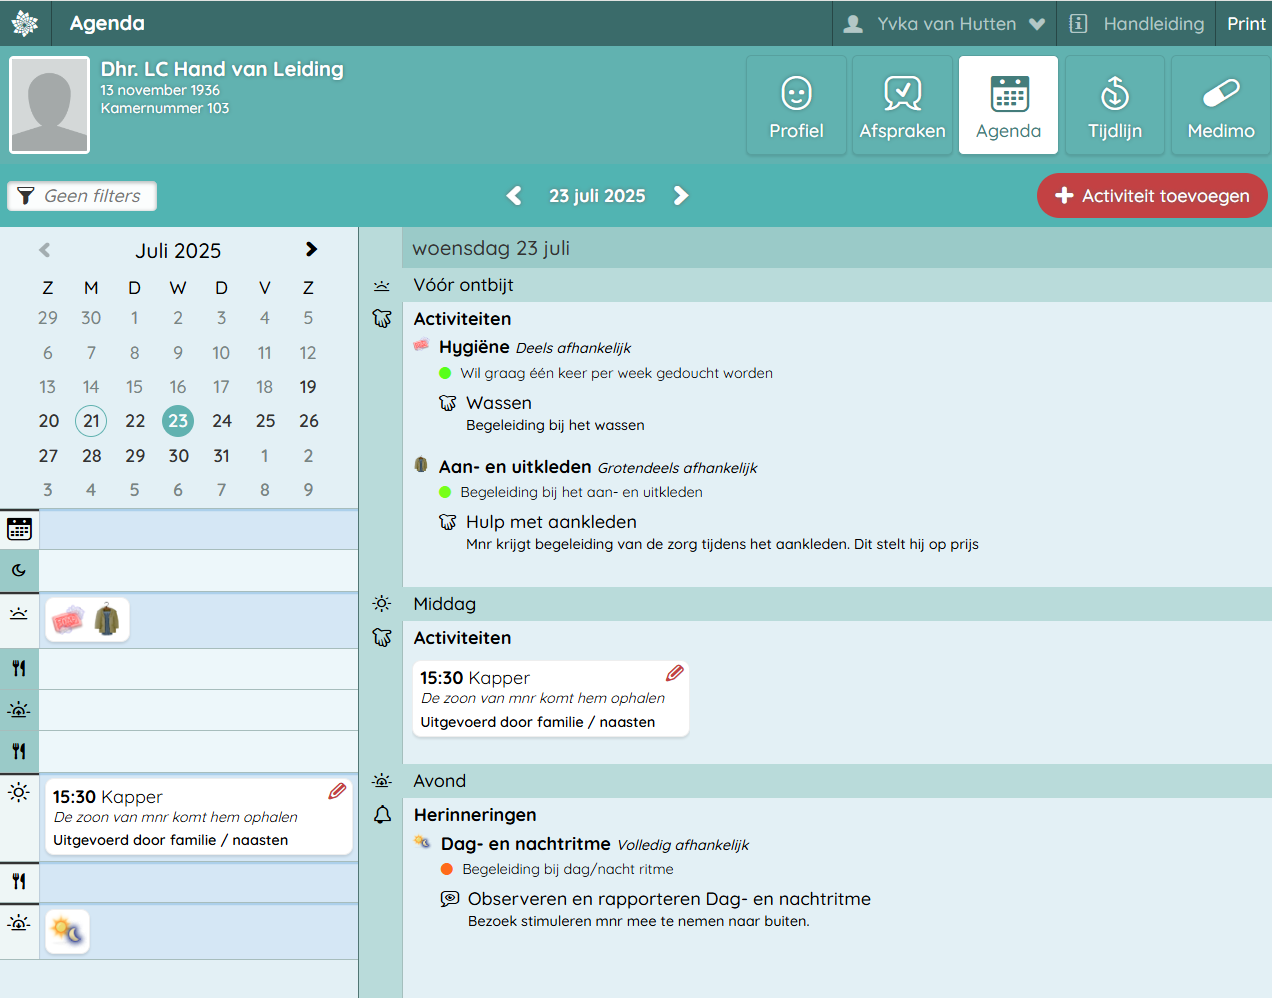The width and height of the screenshot is (1272, 998).
Task: Open the Tijdlijn view
Action: [1114, 105]
